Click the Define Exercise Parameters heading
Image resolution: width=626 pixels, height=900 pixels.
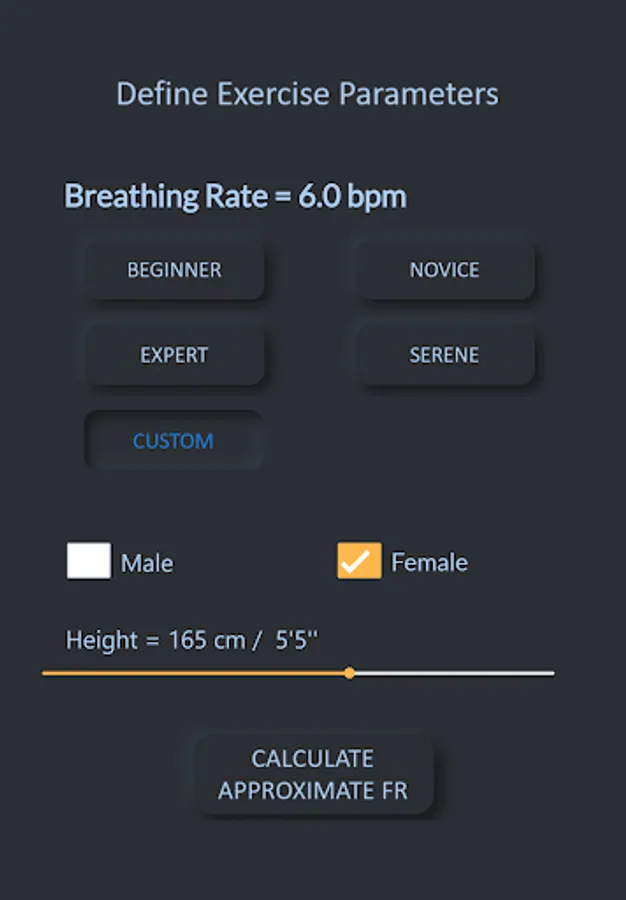pyautogui.click(x=308, y=93)
